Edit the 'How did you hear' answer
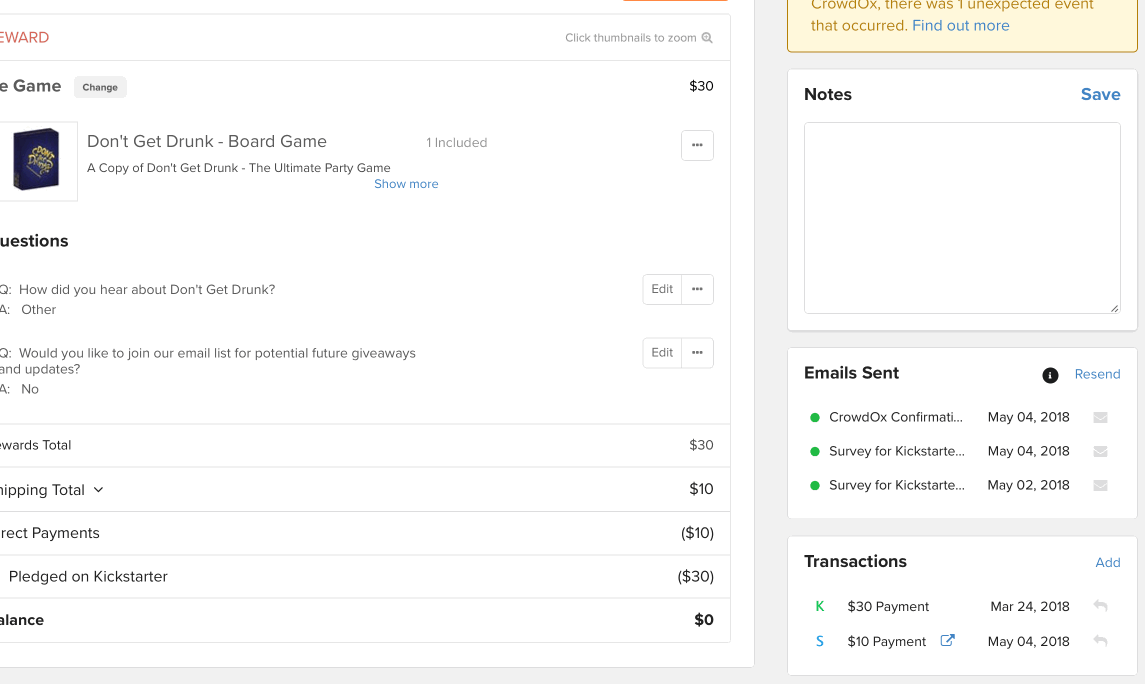 point(662,289)
